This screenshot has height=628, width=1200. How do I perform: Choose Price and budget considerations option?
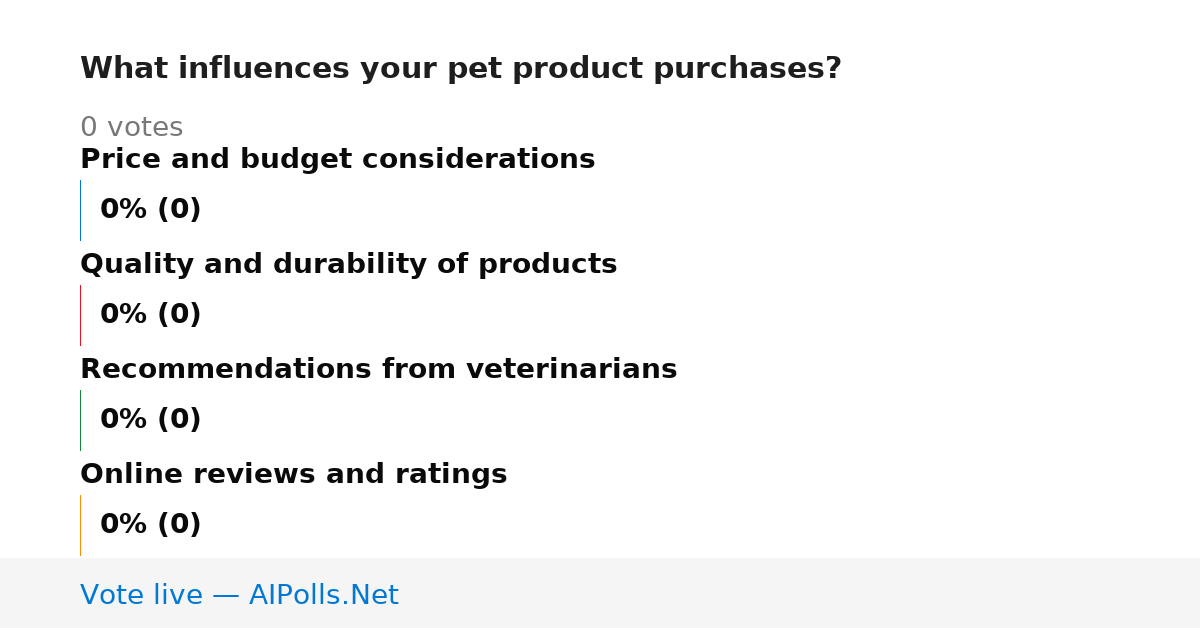click(x=337, y=160)
